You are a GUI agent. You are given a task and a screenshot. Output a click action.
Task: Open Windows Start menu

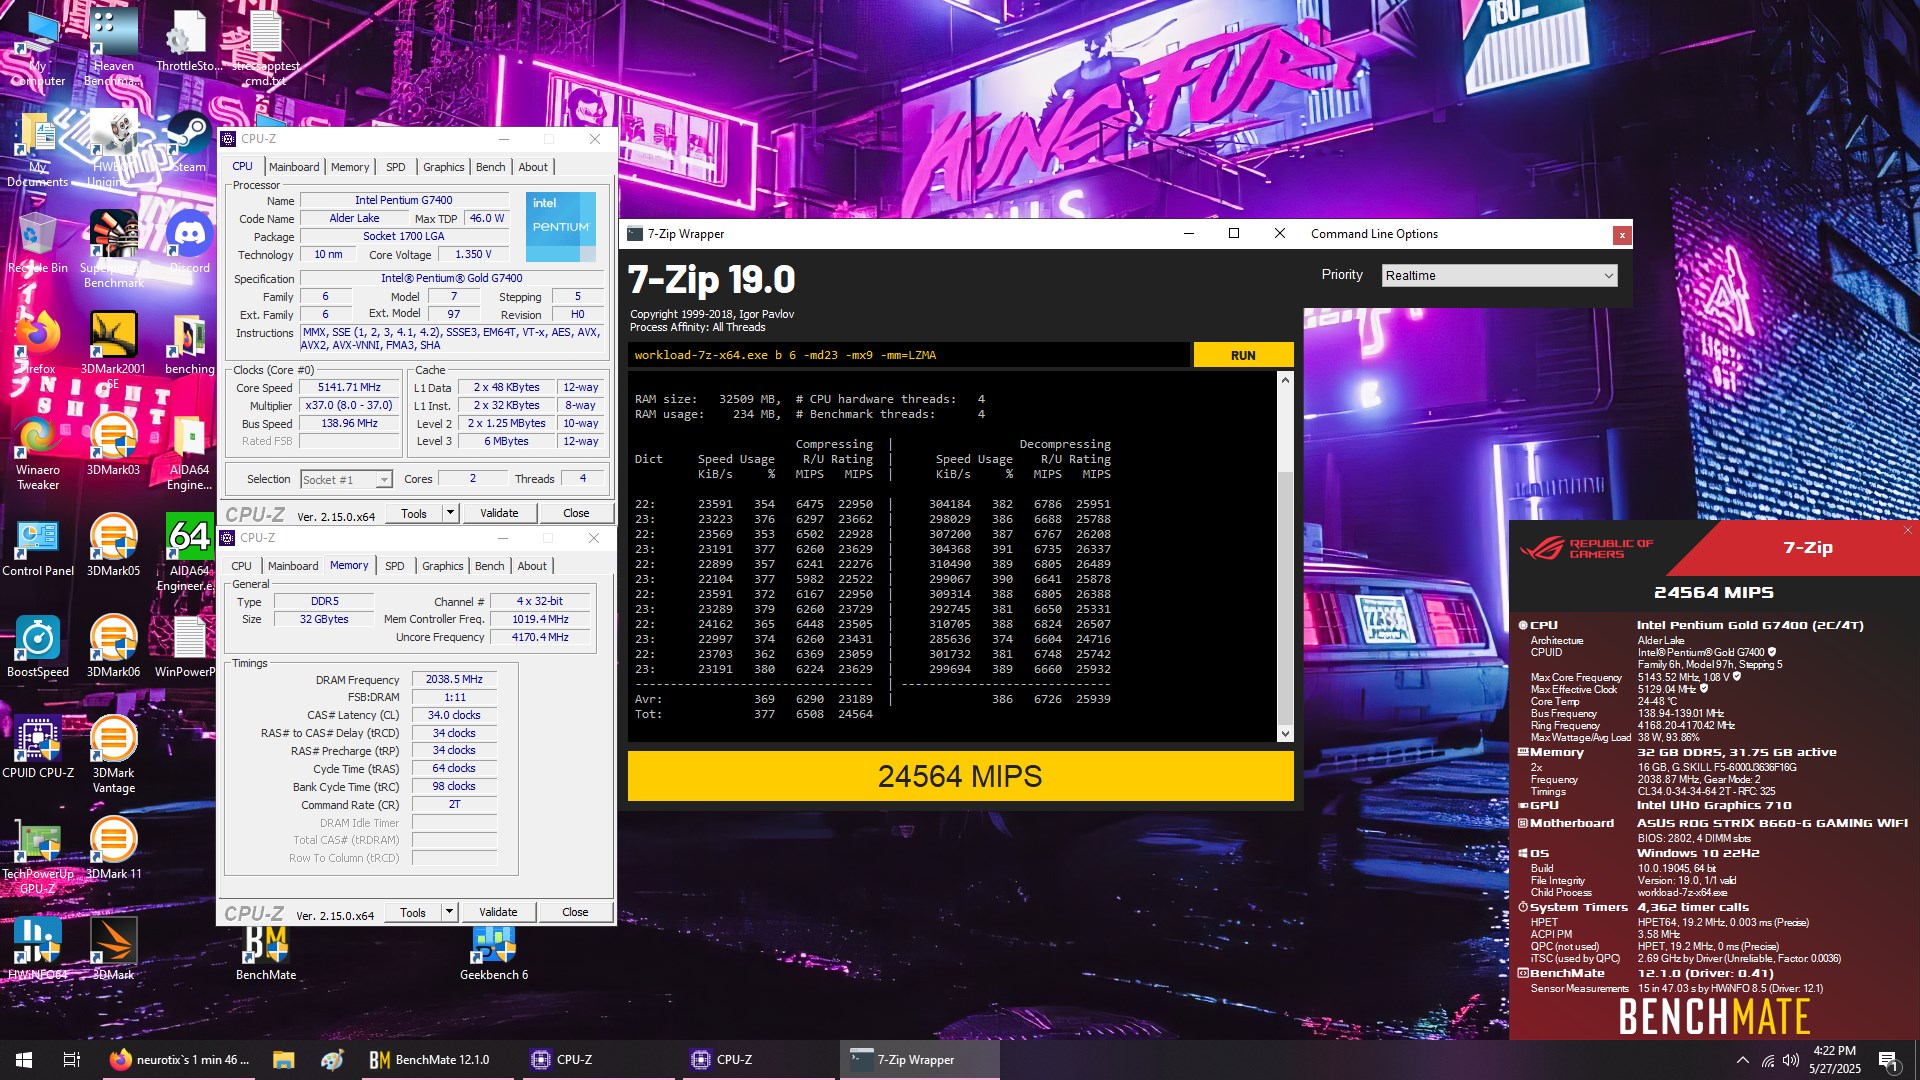click(24, 1060)
